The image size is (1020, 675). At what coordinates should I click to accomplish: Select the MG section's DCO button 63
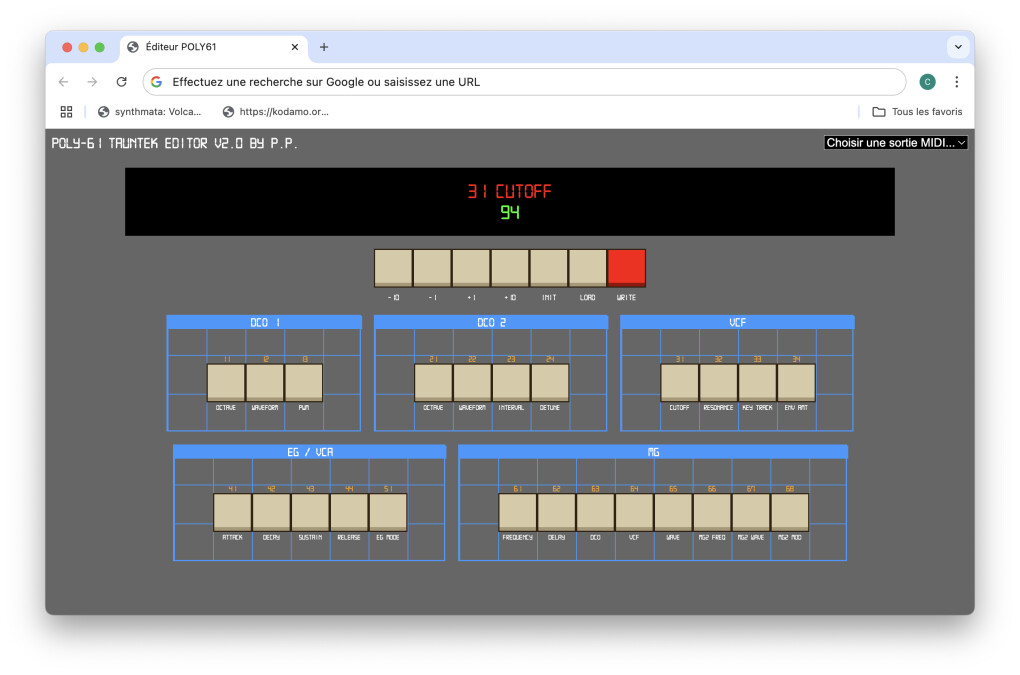(595, 512)
